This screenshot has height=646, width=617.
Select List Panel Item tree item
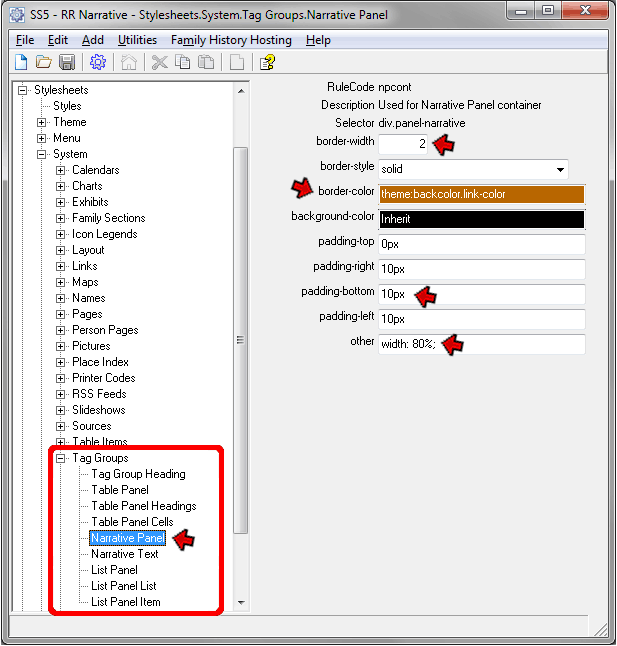click(126, 602)
